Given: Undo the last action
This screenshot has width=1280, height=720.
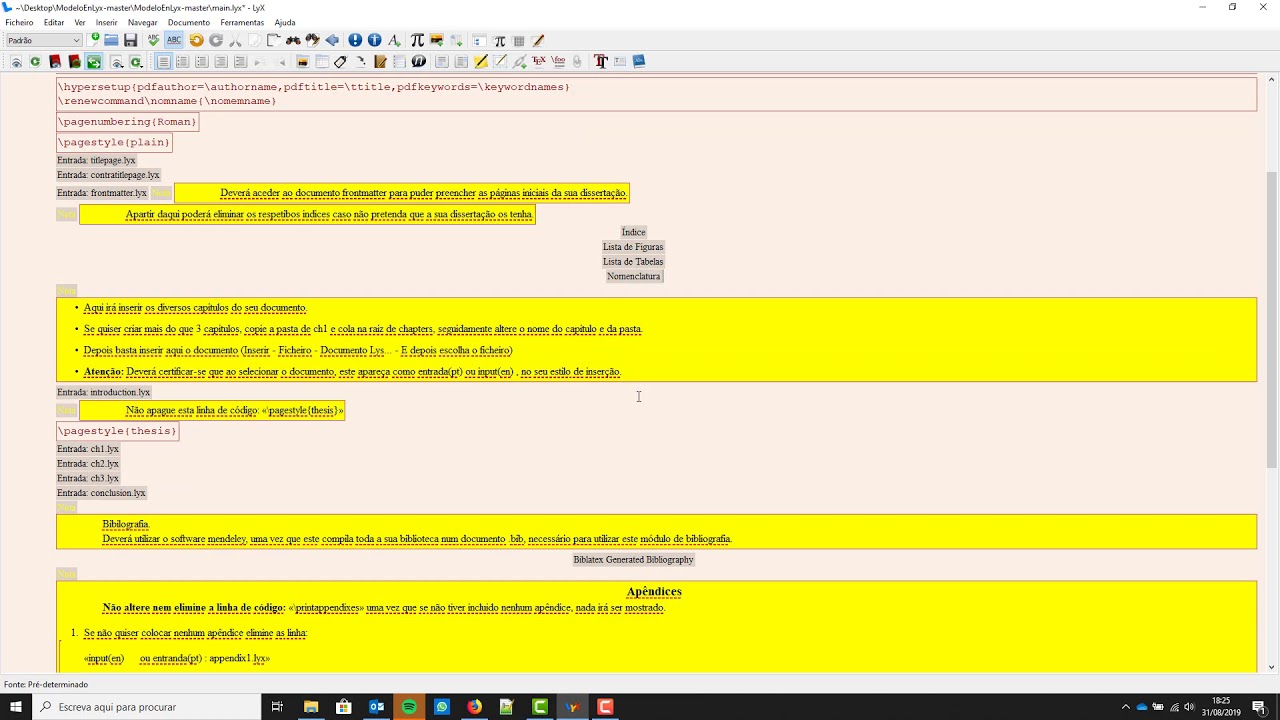Looking at the screenshot, I should (196, 40).
